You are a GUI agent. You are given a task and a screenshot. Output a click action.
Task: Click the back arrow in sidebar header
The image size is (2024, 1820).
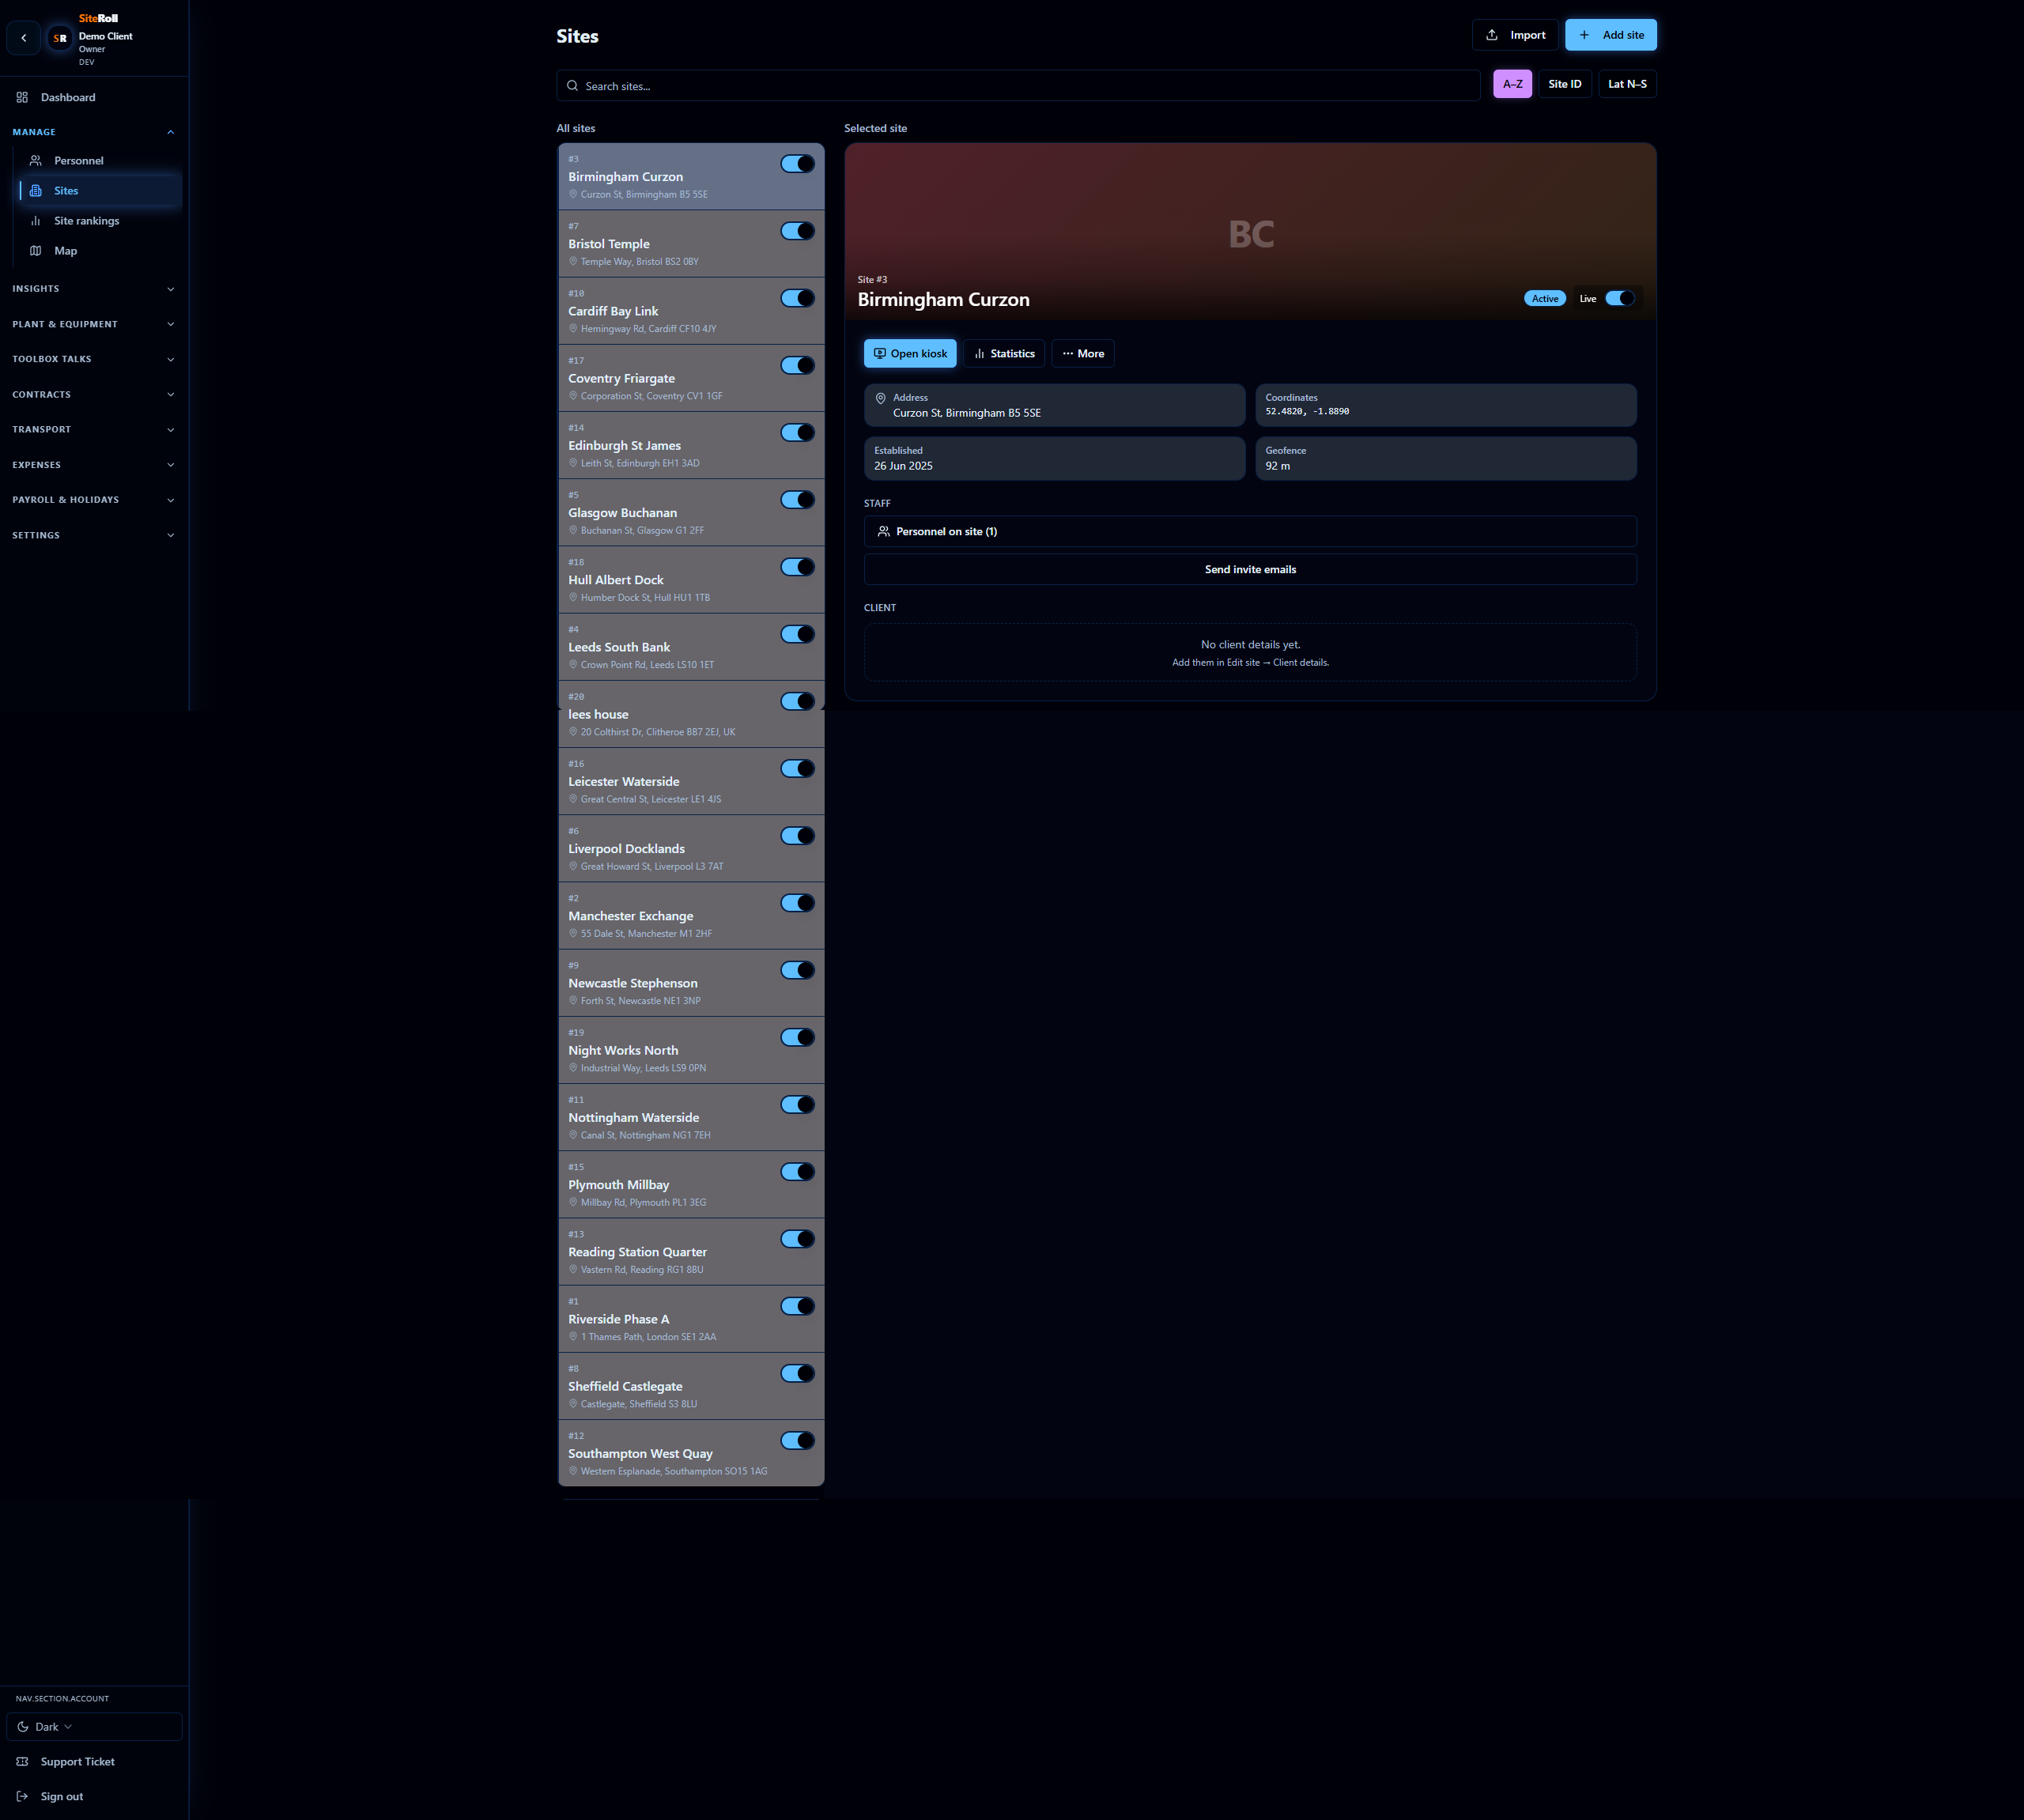pyautogui.click(x=24, y=38)
